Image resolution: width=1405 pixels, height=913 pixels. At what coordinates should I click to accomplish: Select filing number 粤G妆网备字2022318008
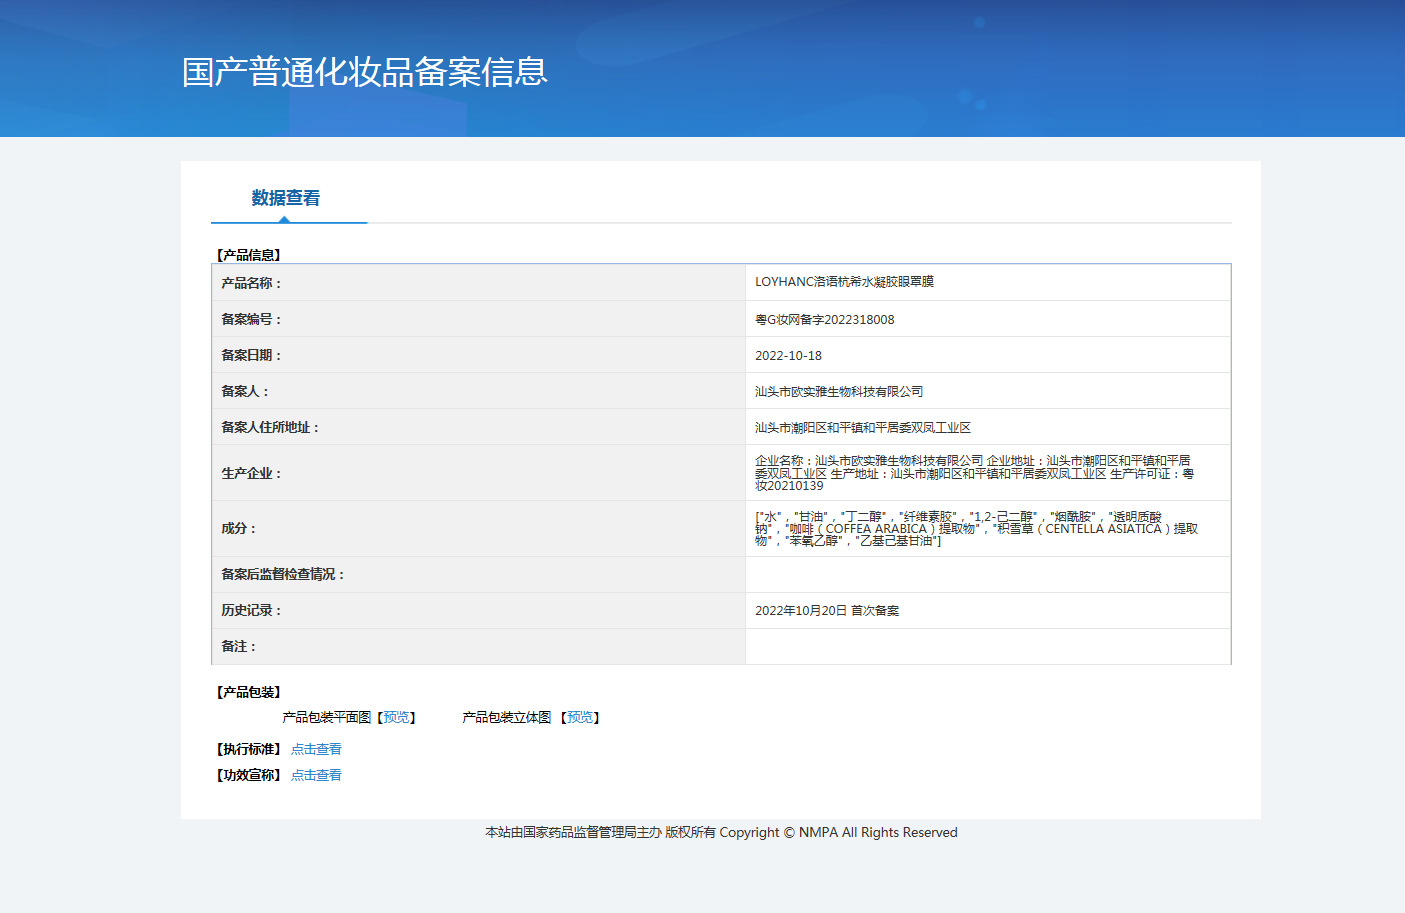(x=825, y=320)
